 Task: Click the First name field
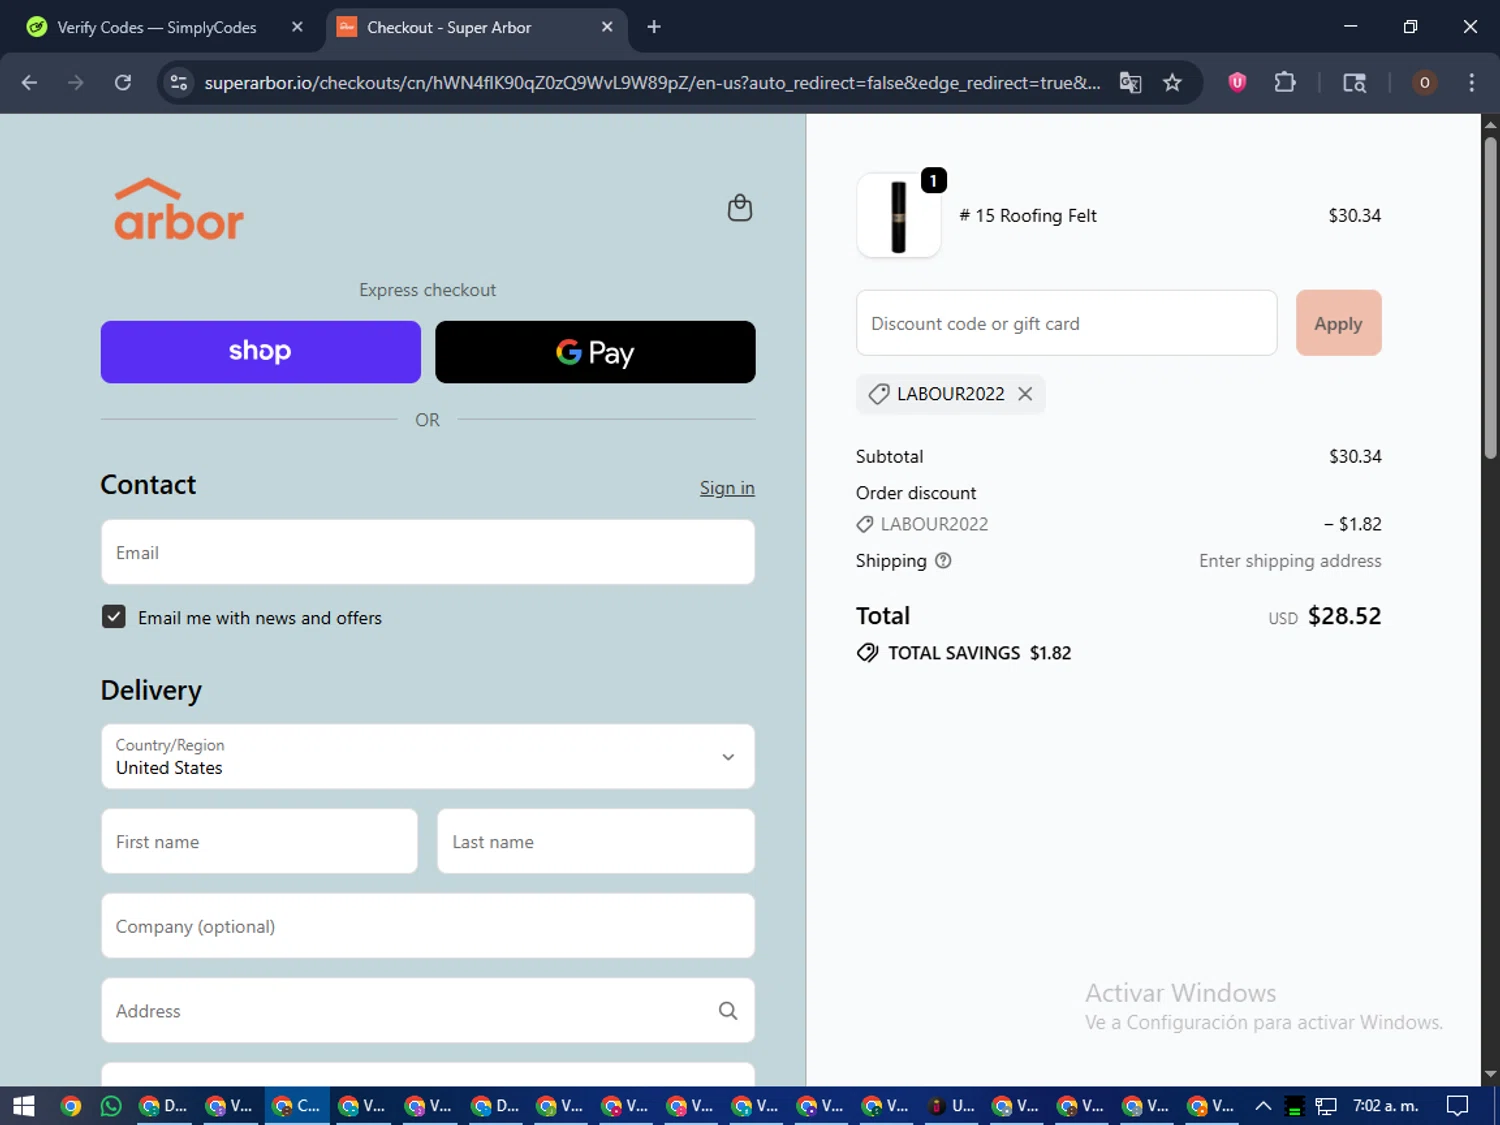259,842
